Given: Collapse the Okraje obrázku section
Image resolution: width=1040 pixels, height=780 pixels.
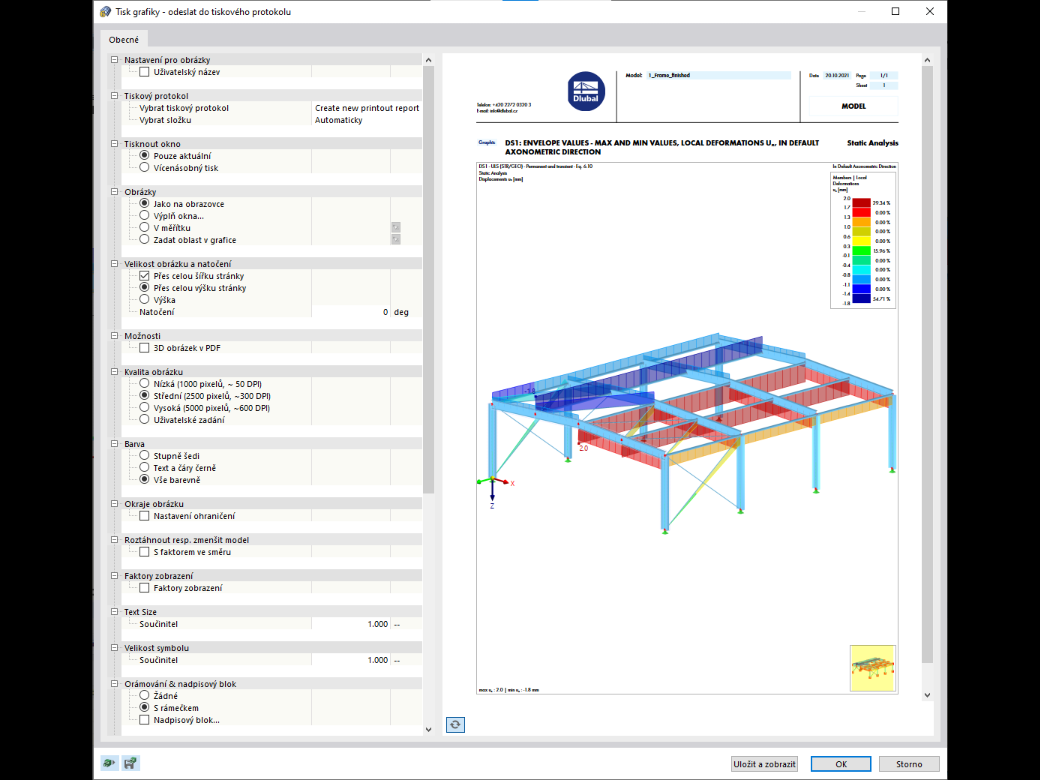Looking at the screenshot, I should pos(115,503).
